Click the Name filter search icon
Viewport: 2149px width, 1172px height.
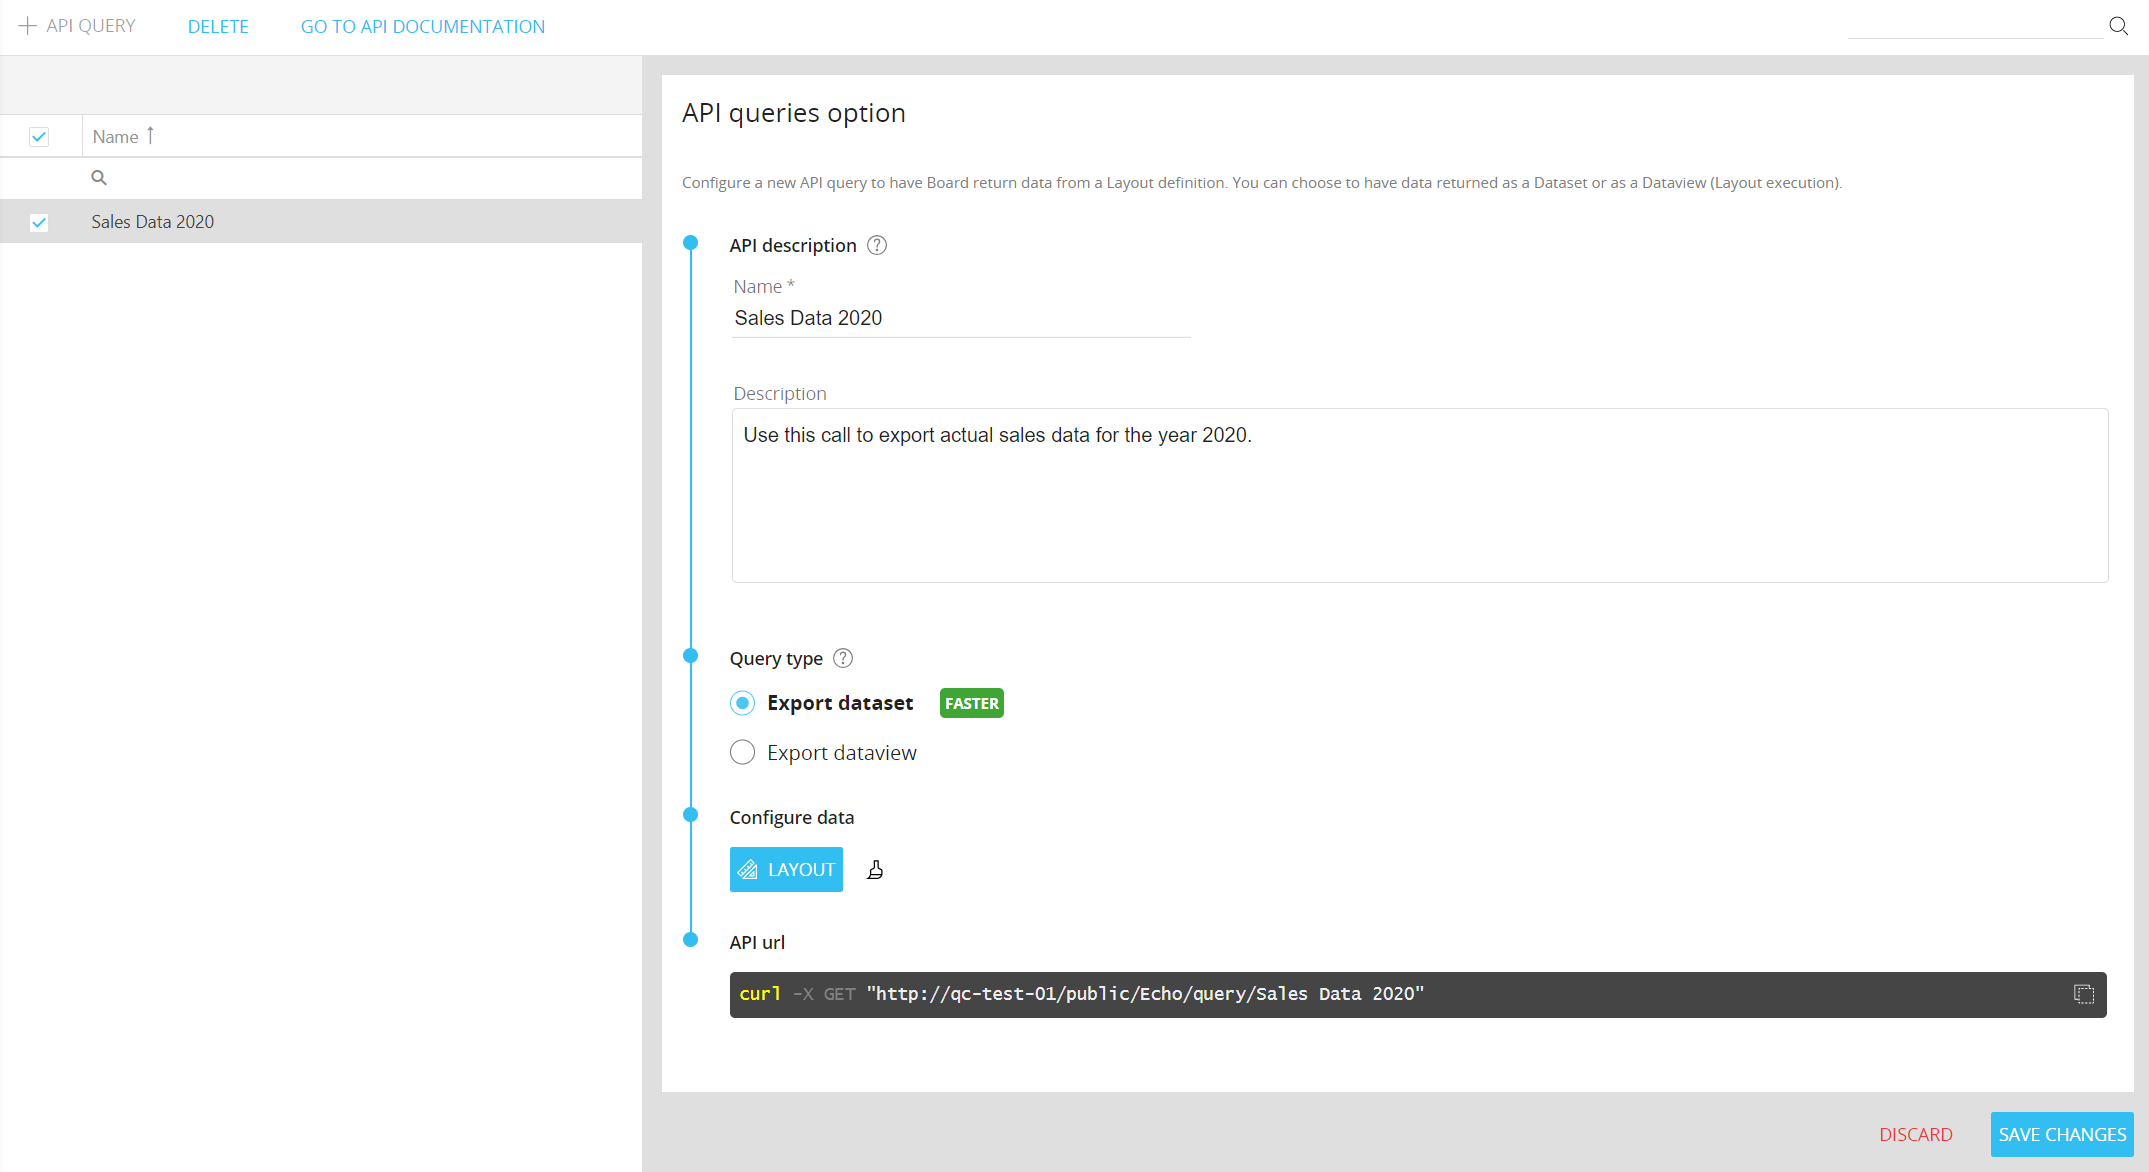click(x=99, y=178)
